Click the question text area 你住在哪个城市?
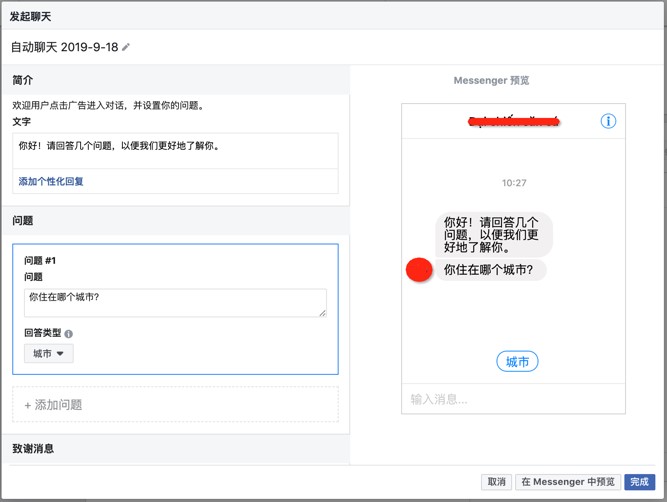 coord(175,303)
